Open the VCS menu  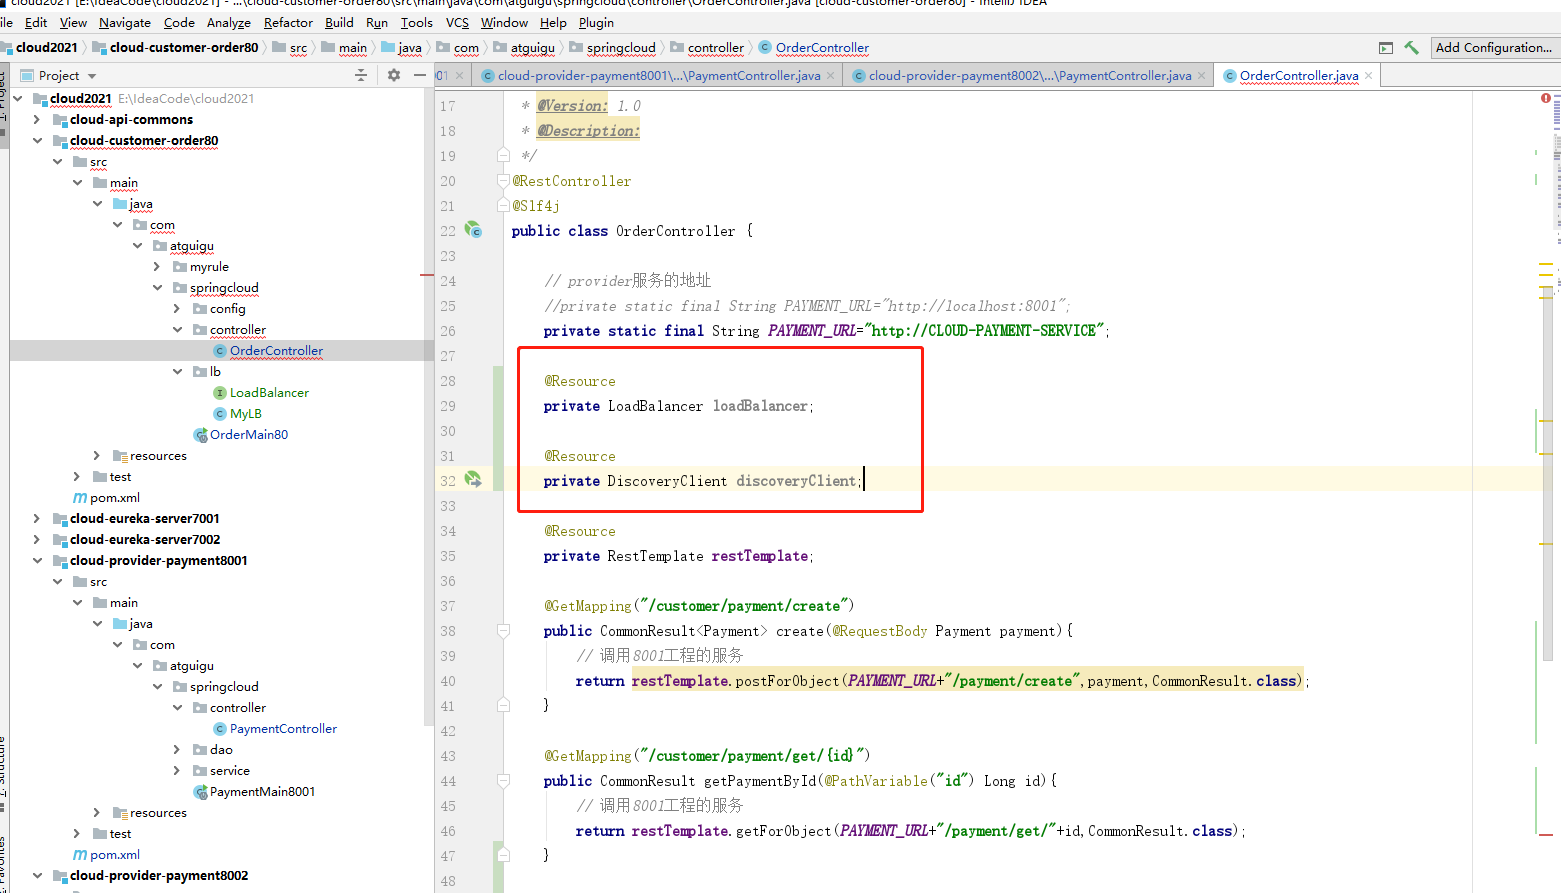click(x=457, y=22)
